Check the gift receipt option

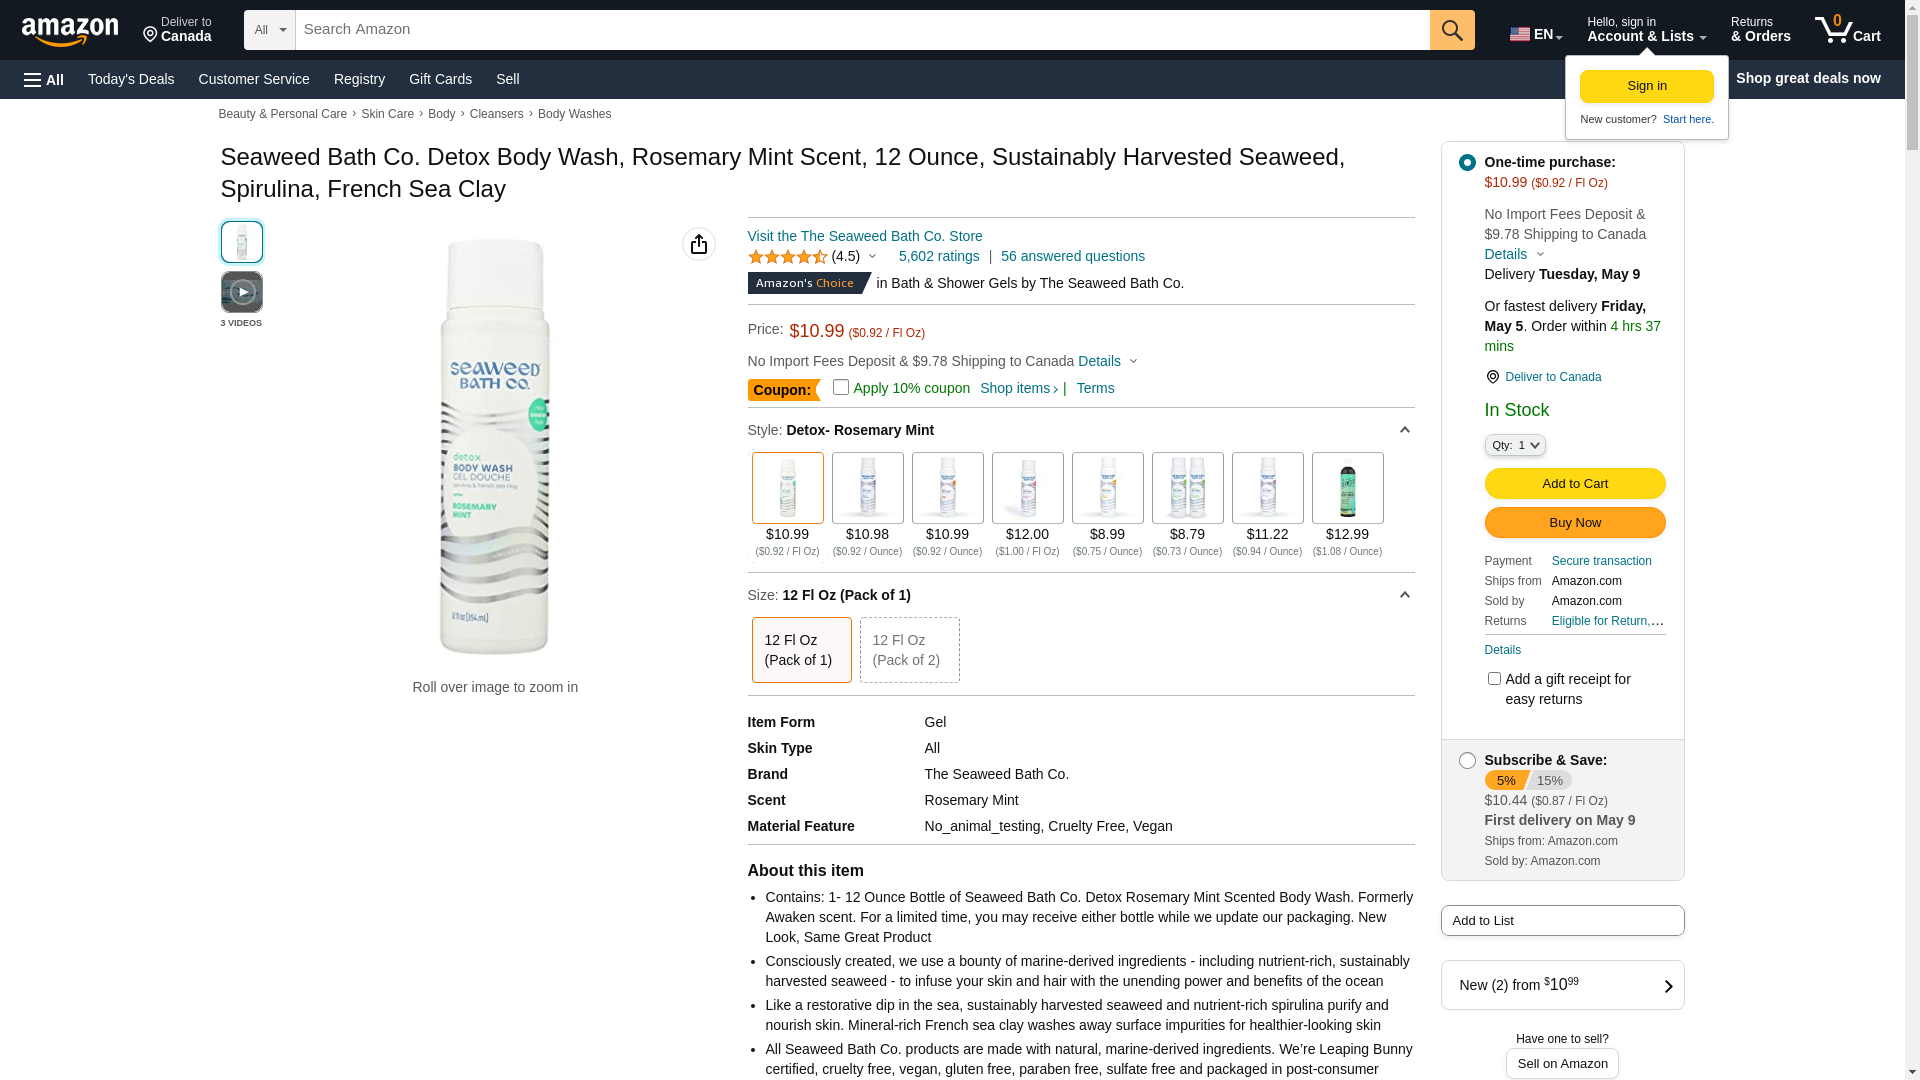(1494, 679)
